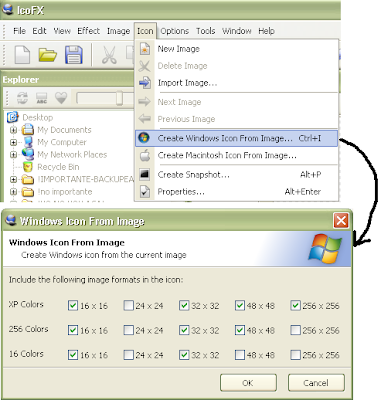Click the Explorer rename ABC icon
This screenshot has width=381, height=400.
click(42, 98)
